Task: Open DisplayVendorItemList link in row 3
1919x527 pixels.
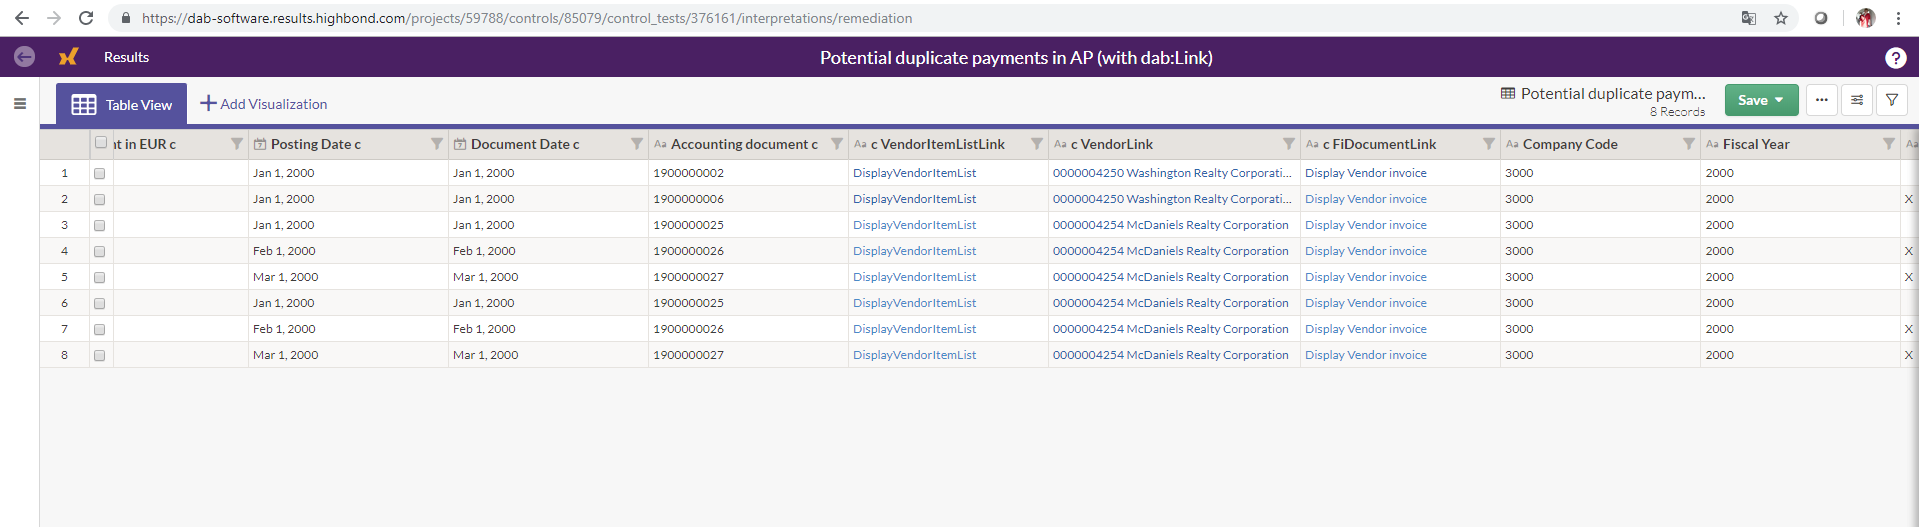Action: click(914, 225)
